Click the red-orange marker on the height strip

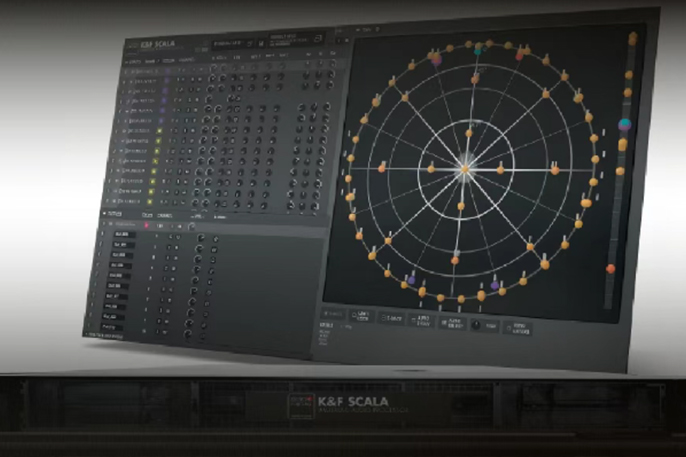pos(610,268)
